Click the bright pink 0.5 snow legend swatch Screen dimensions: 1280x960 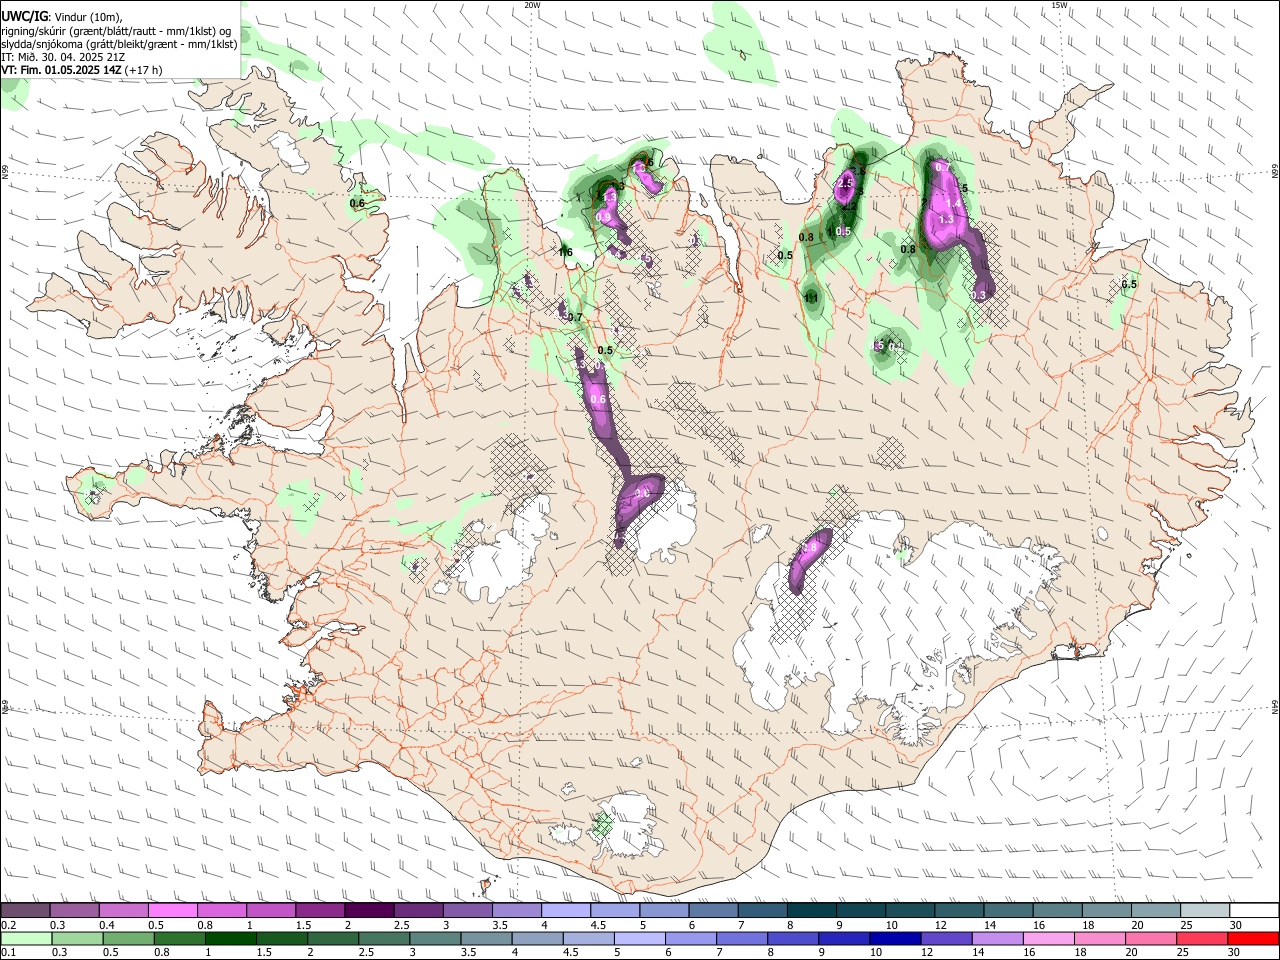[172, 911]
